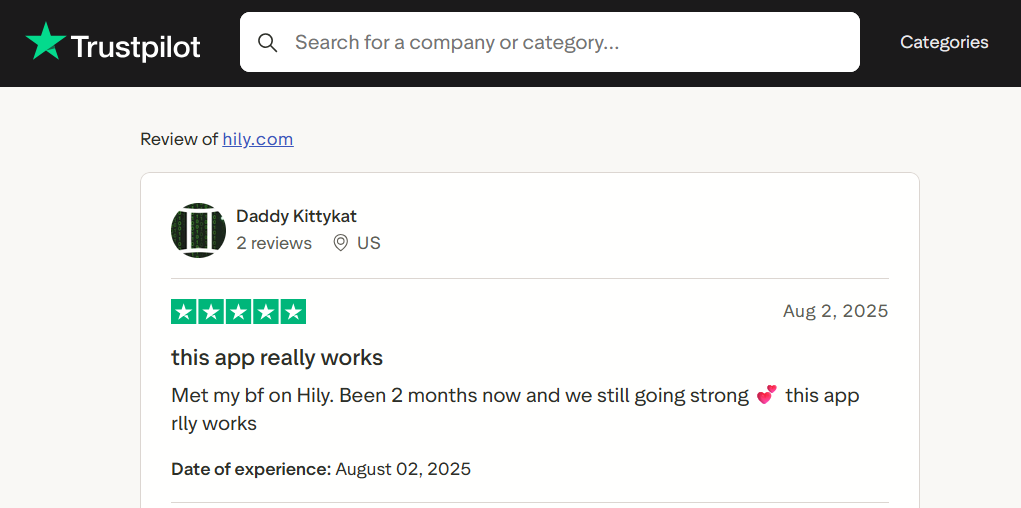Click the 'this app really works' title
The image size is (1021, 508).
(x=277, y=358)
